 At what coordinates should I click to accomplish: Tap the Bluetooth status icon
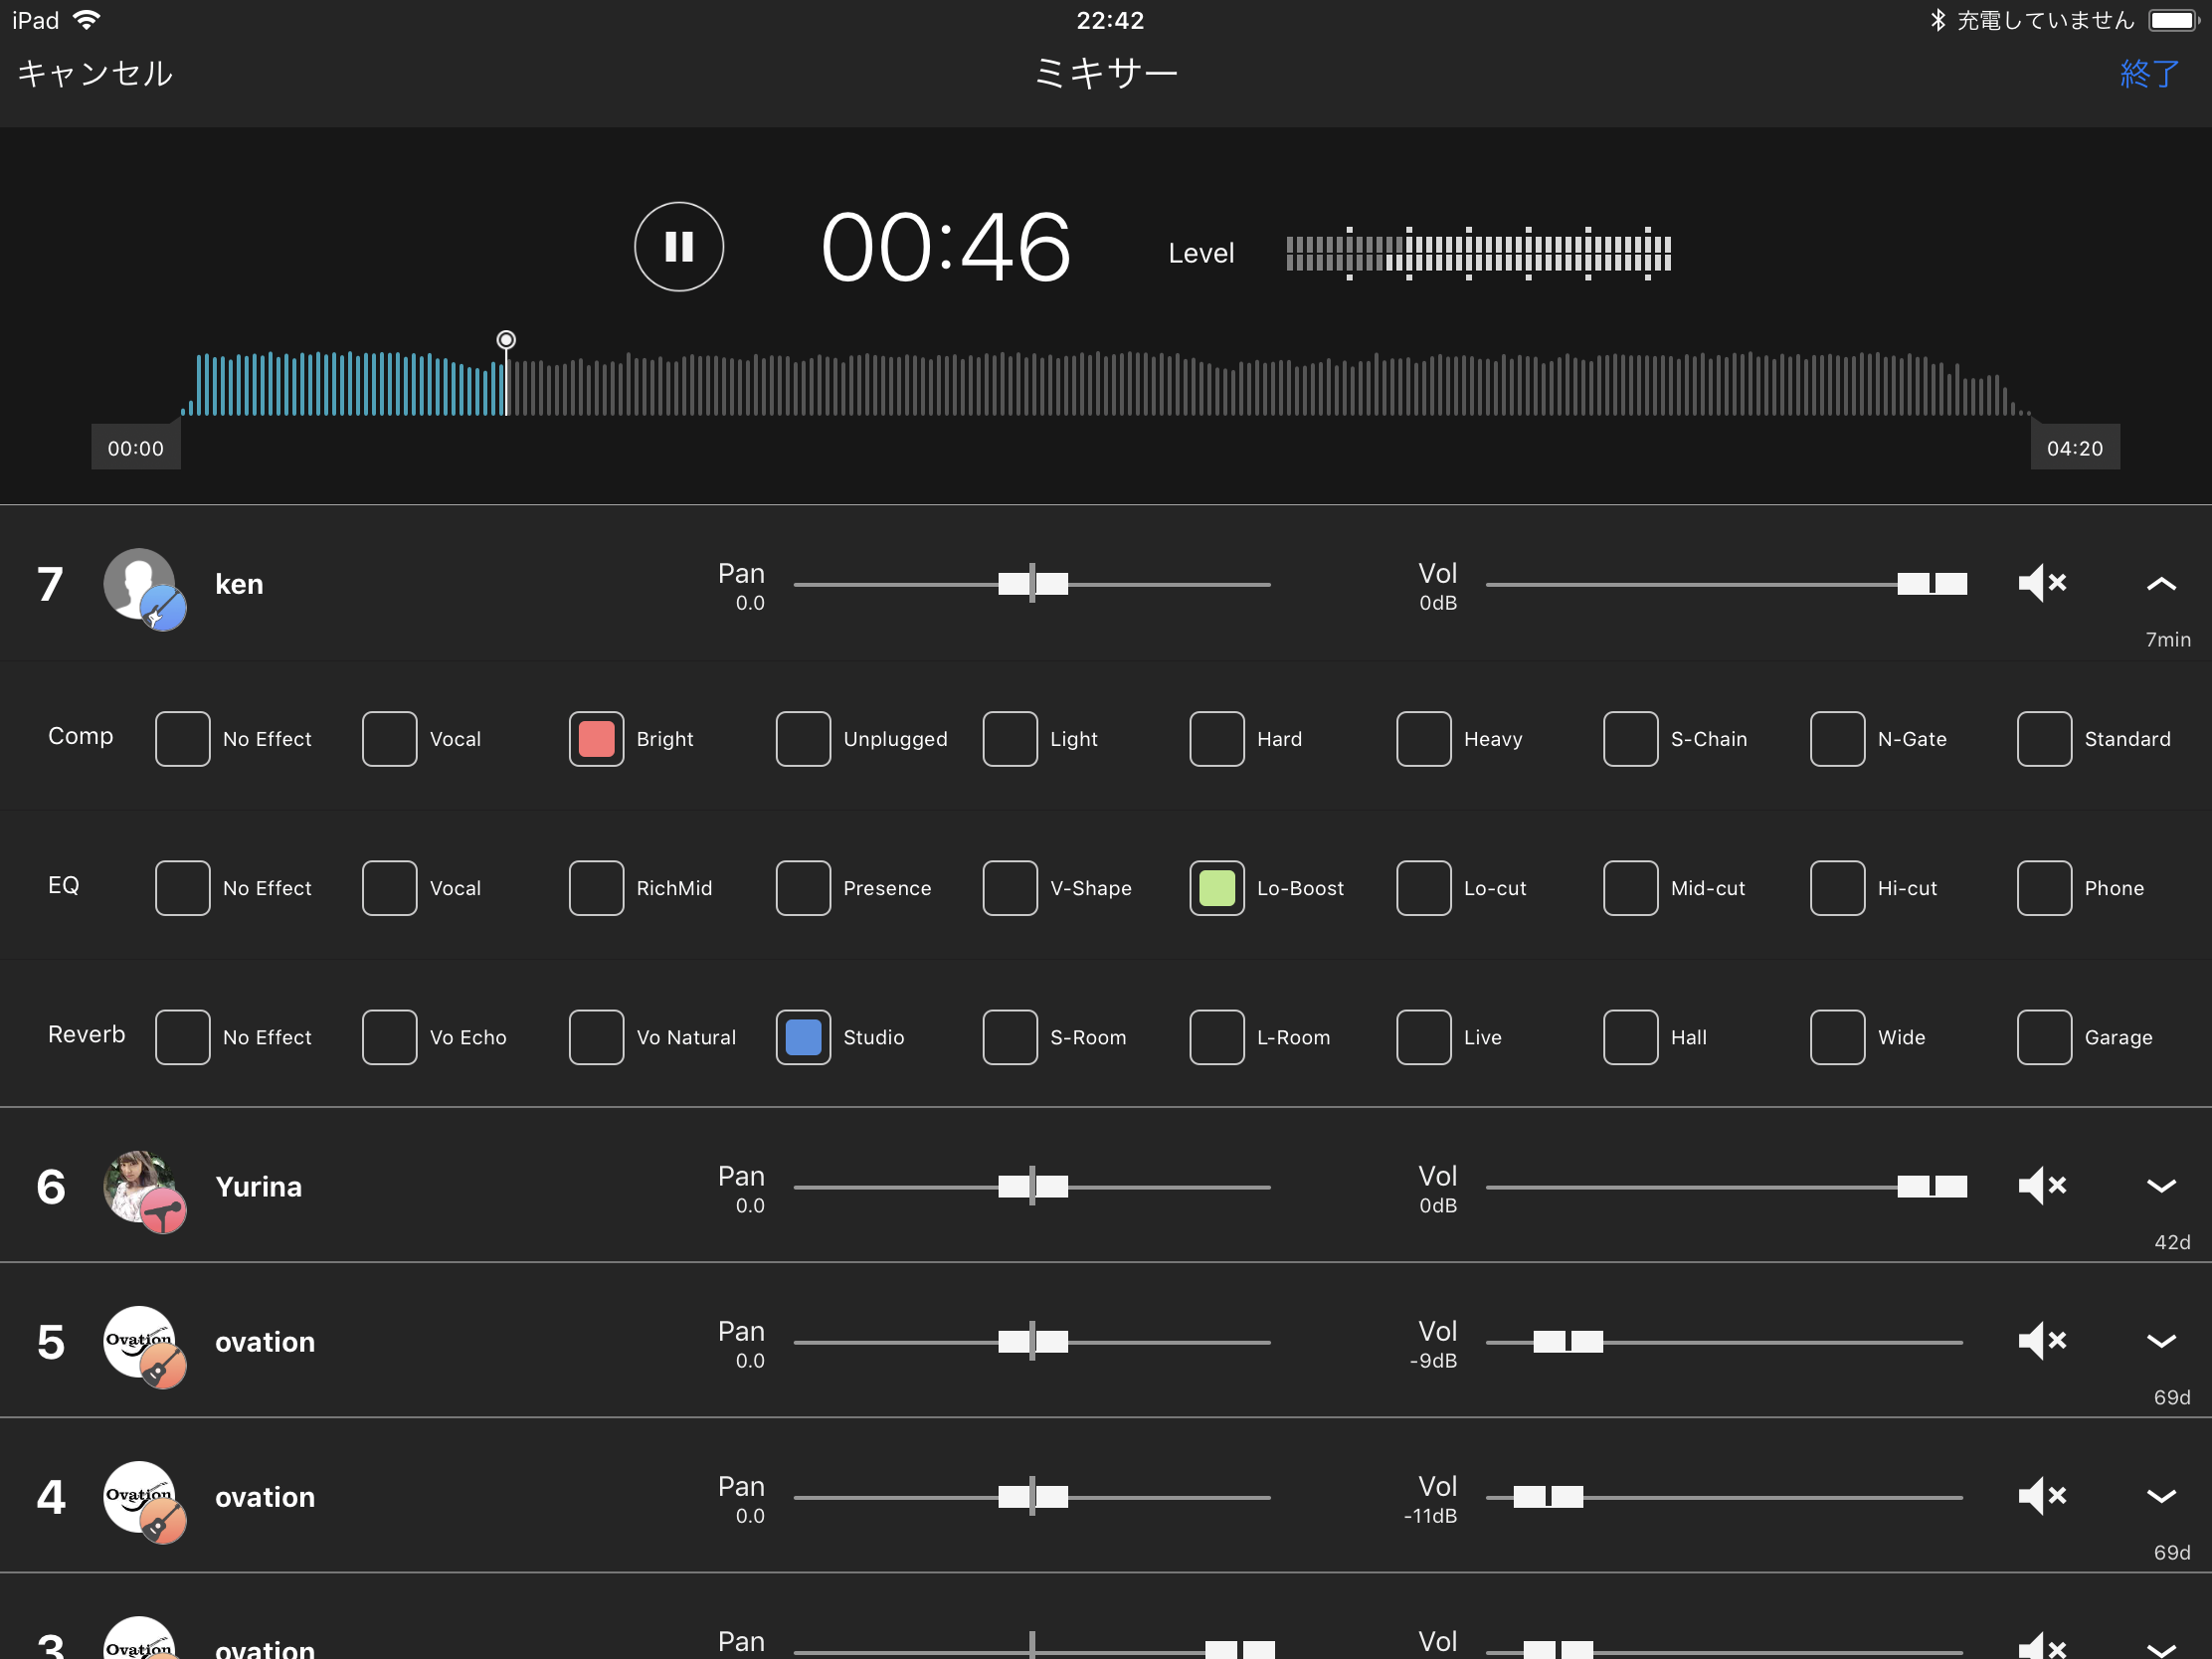click(1937, 20)
